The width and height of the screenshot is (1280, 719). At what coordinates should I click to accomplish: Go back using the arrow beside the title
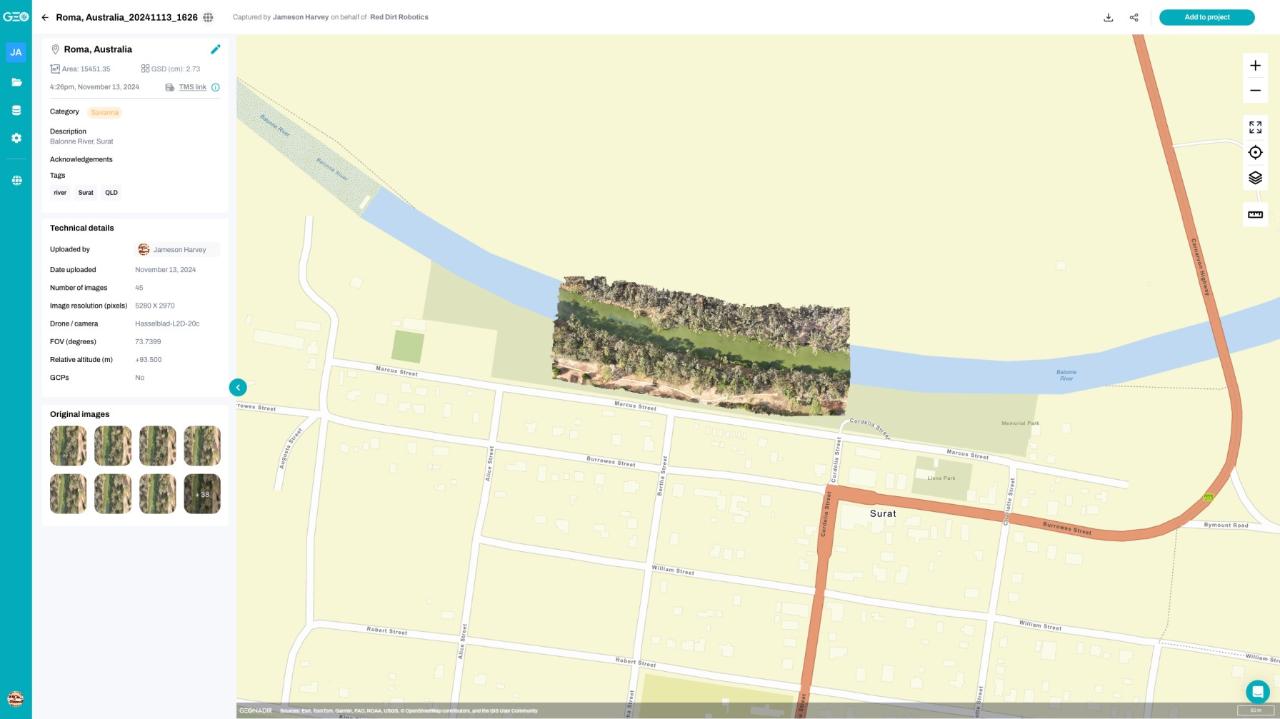(x=45, y=17)
